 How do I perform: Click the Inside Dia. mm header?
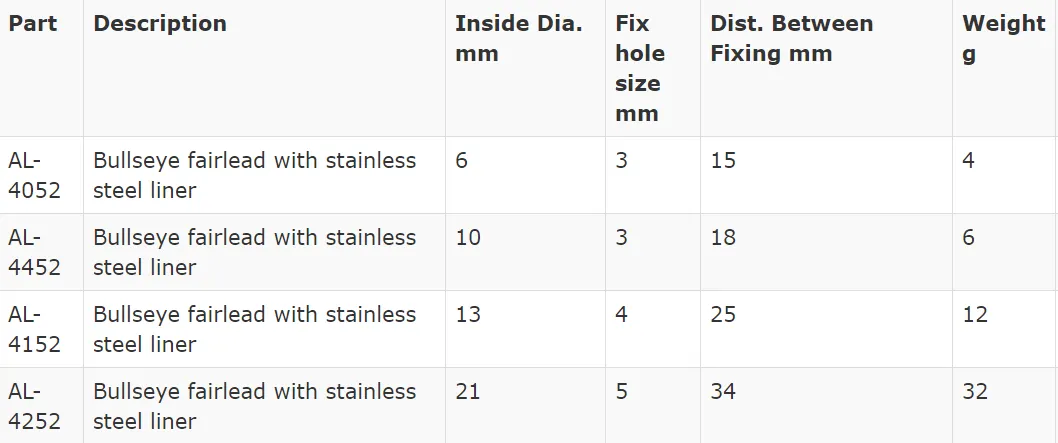pos(519,39)
